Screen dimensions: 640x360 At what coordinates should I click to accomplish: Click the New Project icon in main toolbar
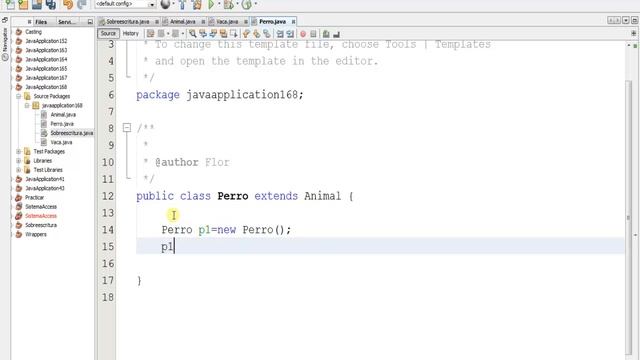pos(23,4)
